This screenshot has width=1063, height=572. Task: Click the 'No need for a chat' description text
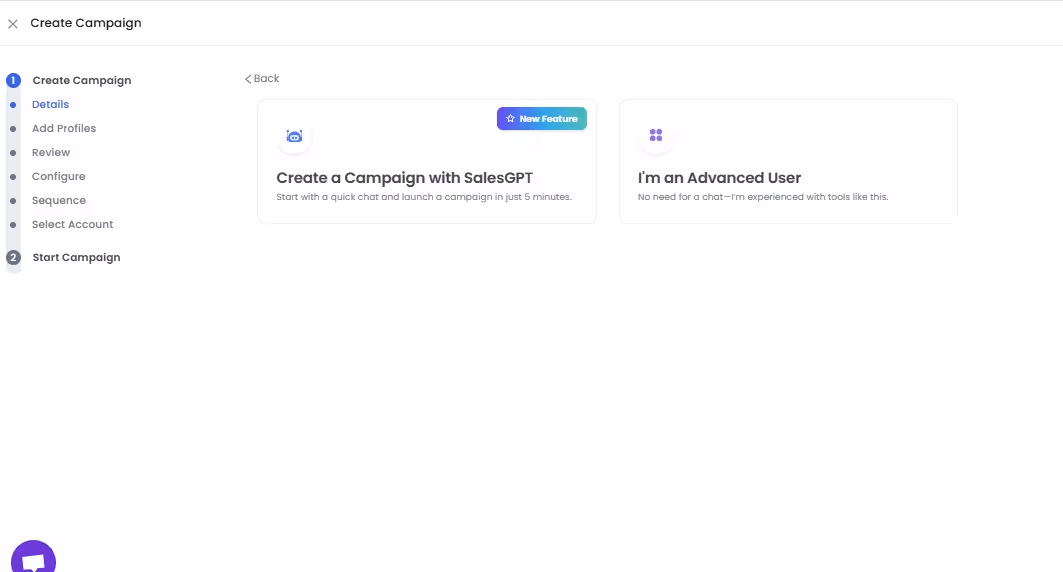click(763, 197)
